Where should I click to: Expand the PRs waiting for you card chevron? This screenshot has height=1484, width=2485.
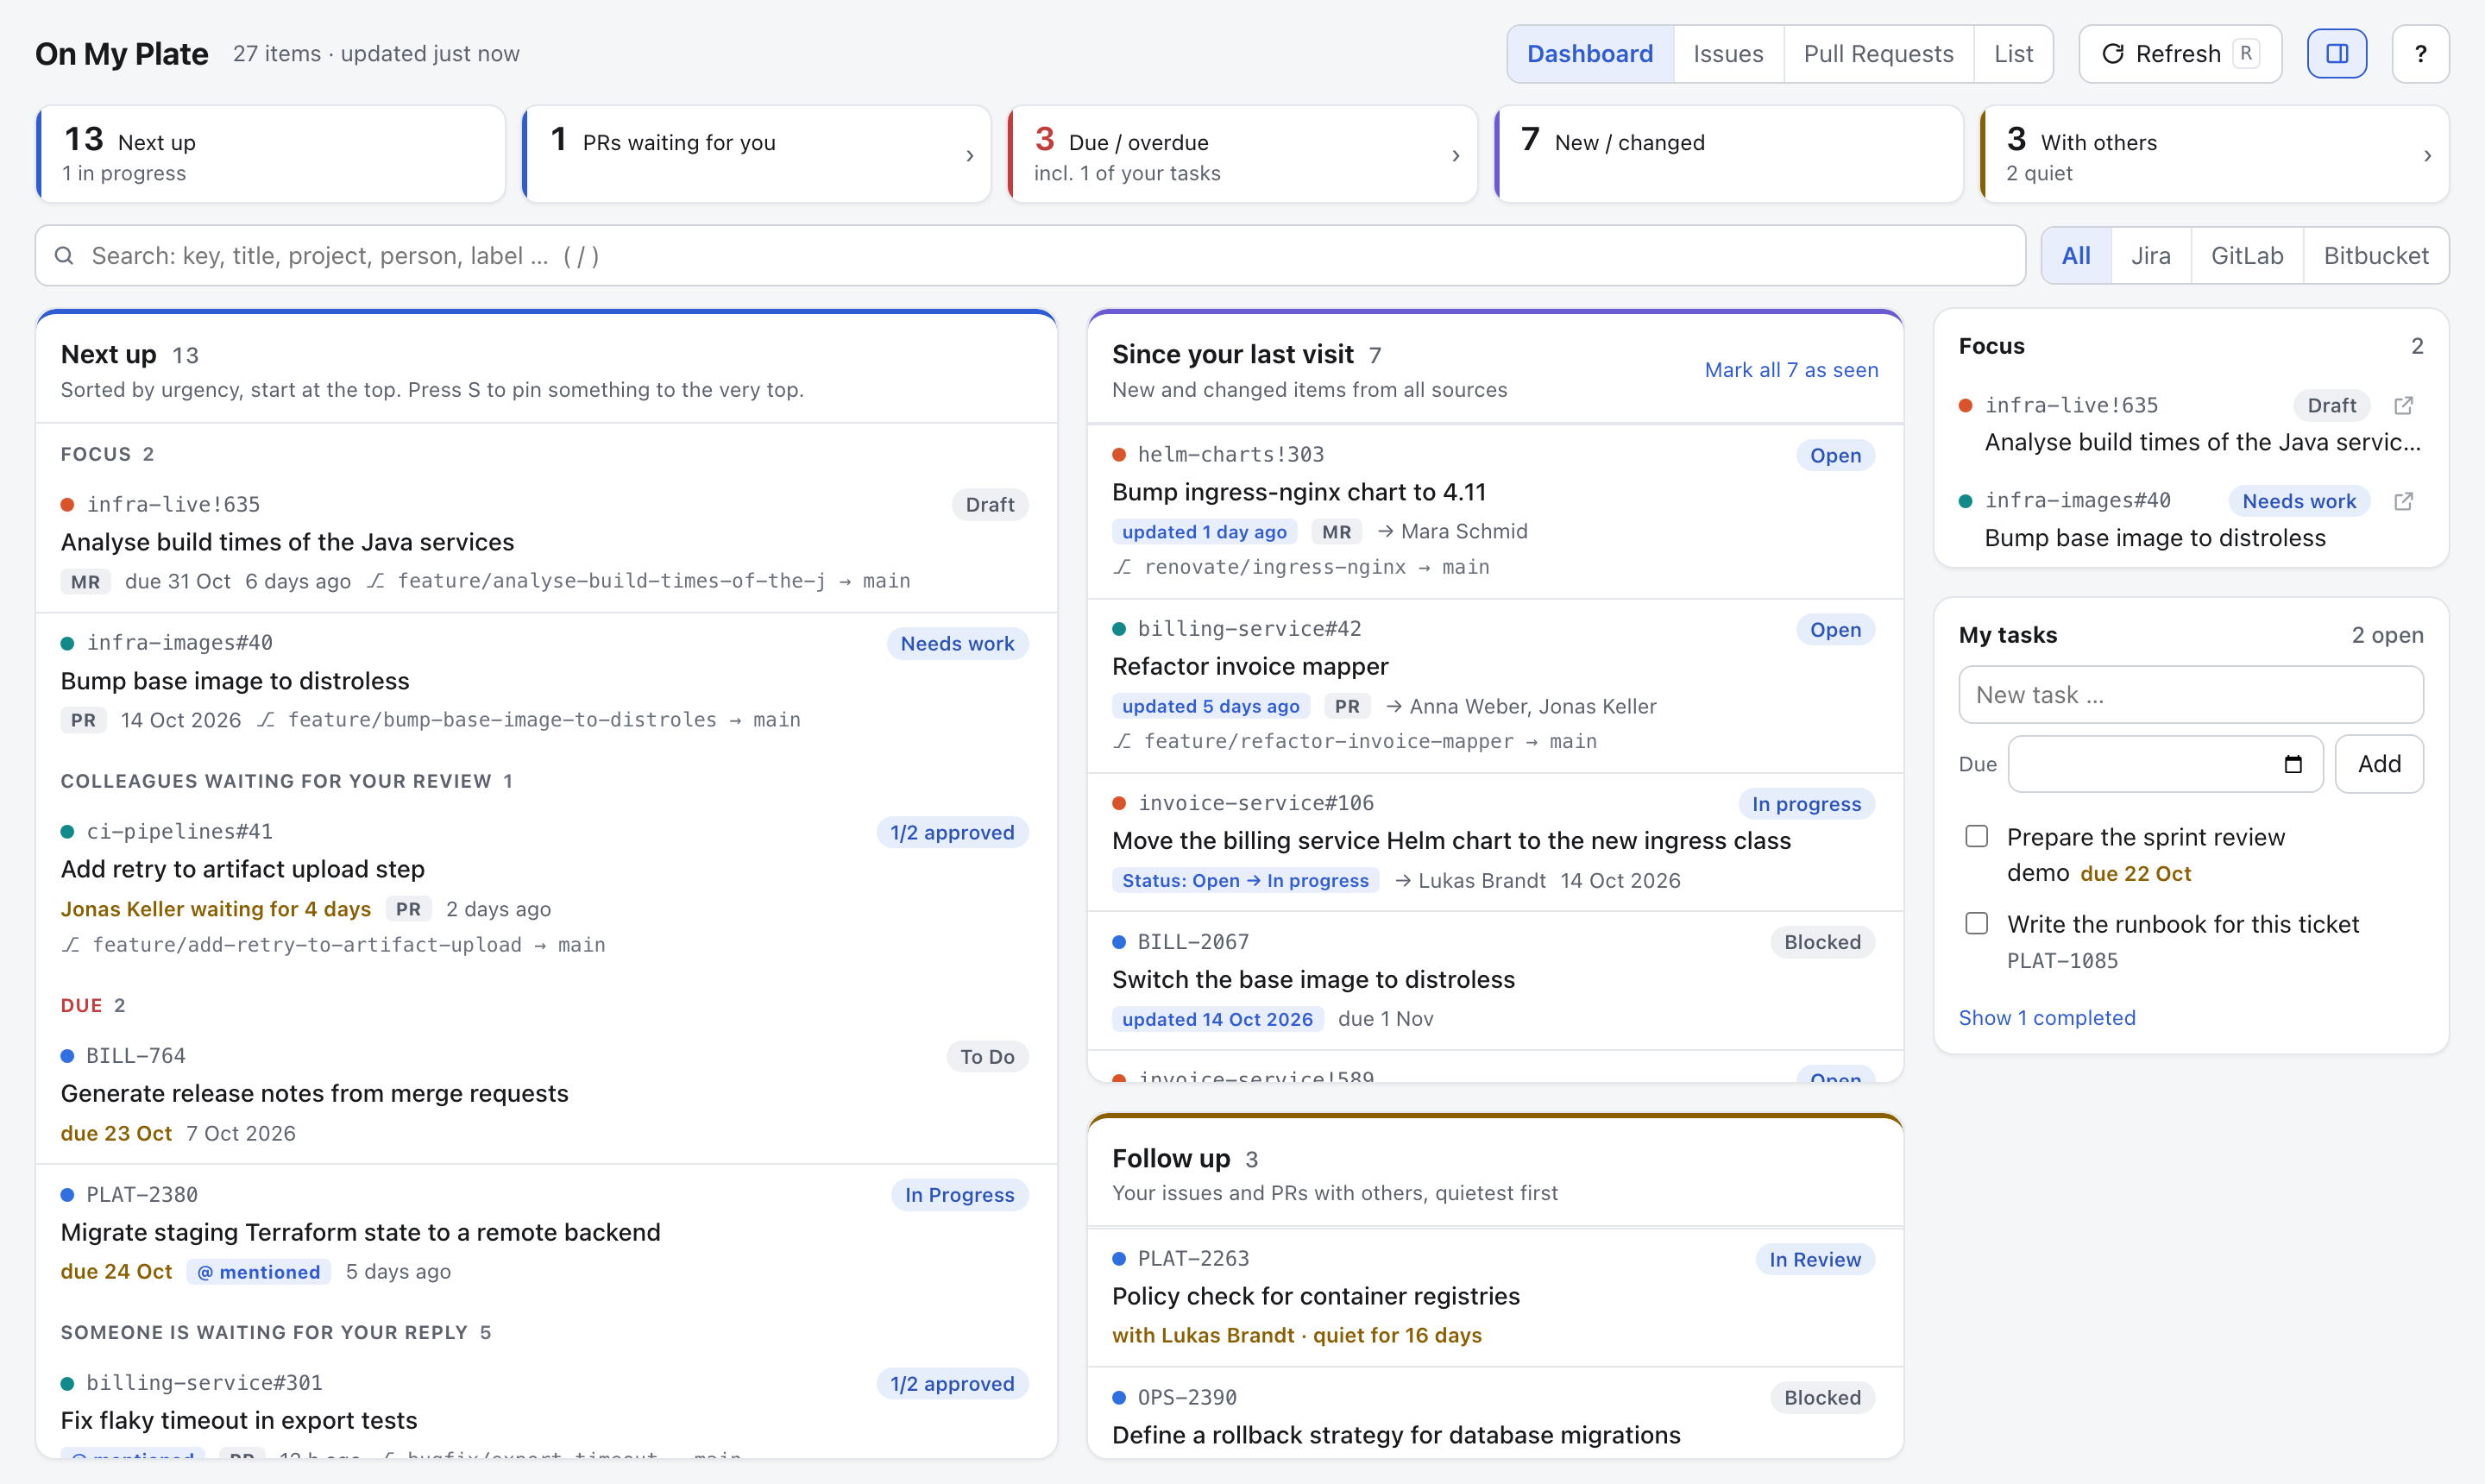969,156
